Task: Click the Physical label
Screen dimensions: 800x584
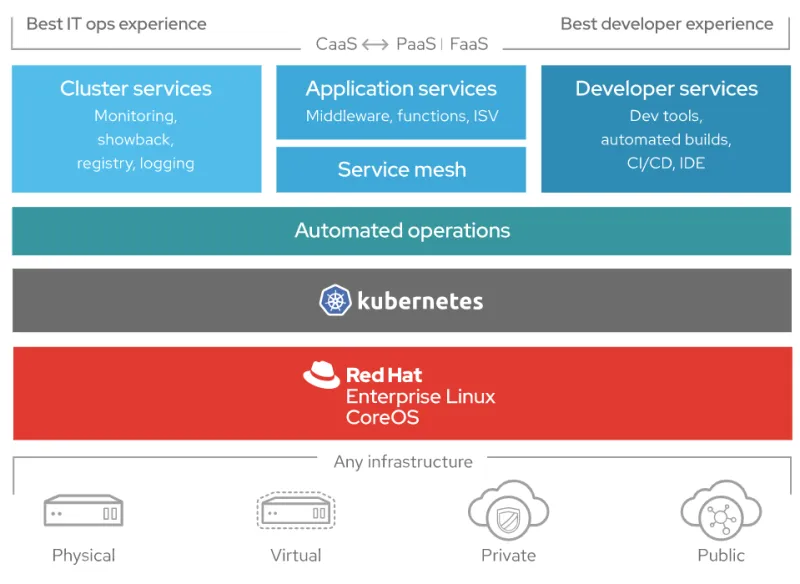Action: 84,555
